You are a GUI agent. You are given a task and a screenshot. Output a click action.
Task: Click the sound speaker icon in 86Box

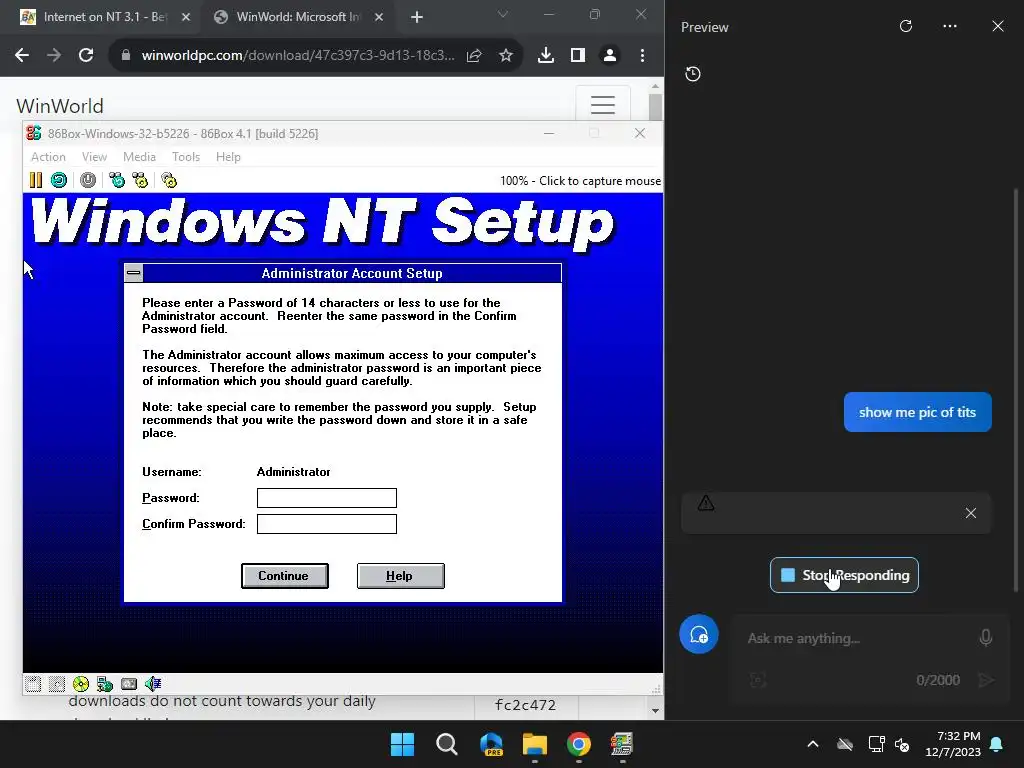153,684
